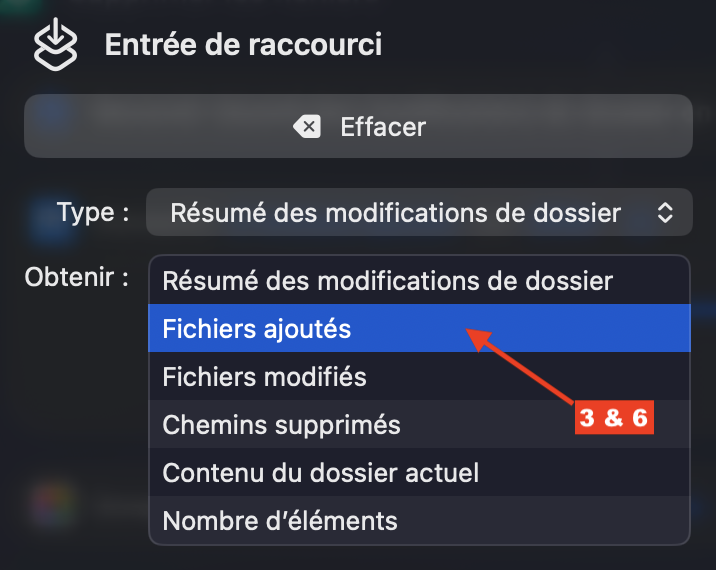Click the backspace icon beside Effacer
The image size is (716, 570).
pyautogui.click(x=308, y=127)
